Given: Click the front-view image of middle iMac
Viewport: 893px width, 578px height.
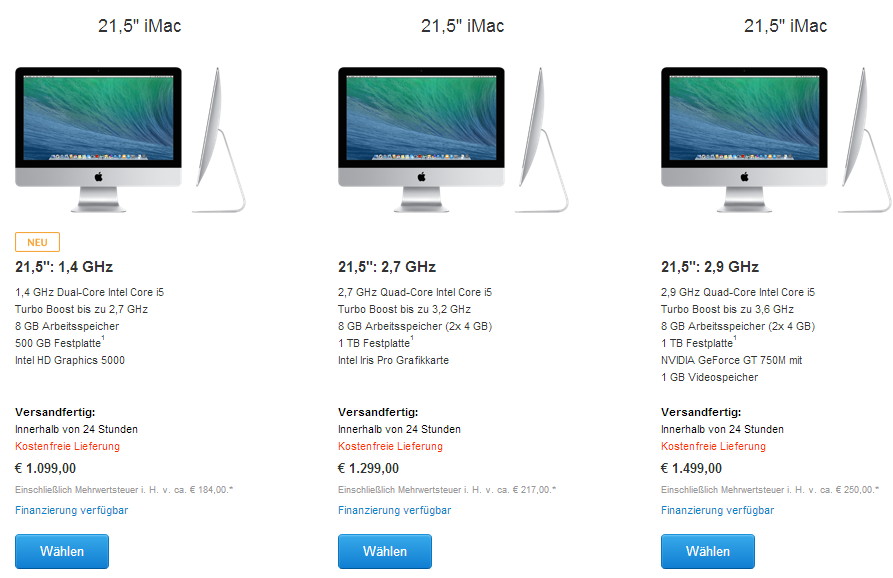Looking at the screenshot, I should (421, 140).
